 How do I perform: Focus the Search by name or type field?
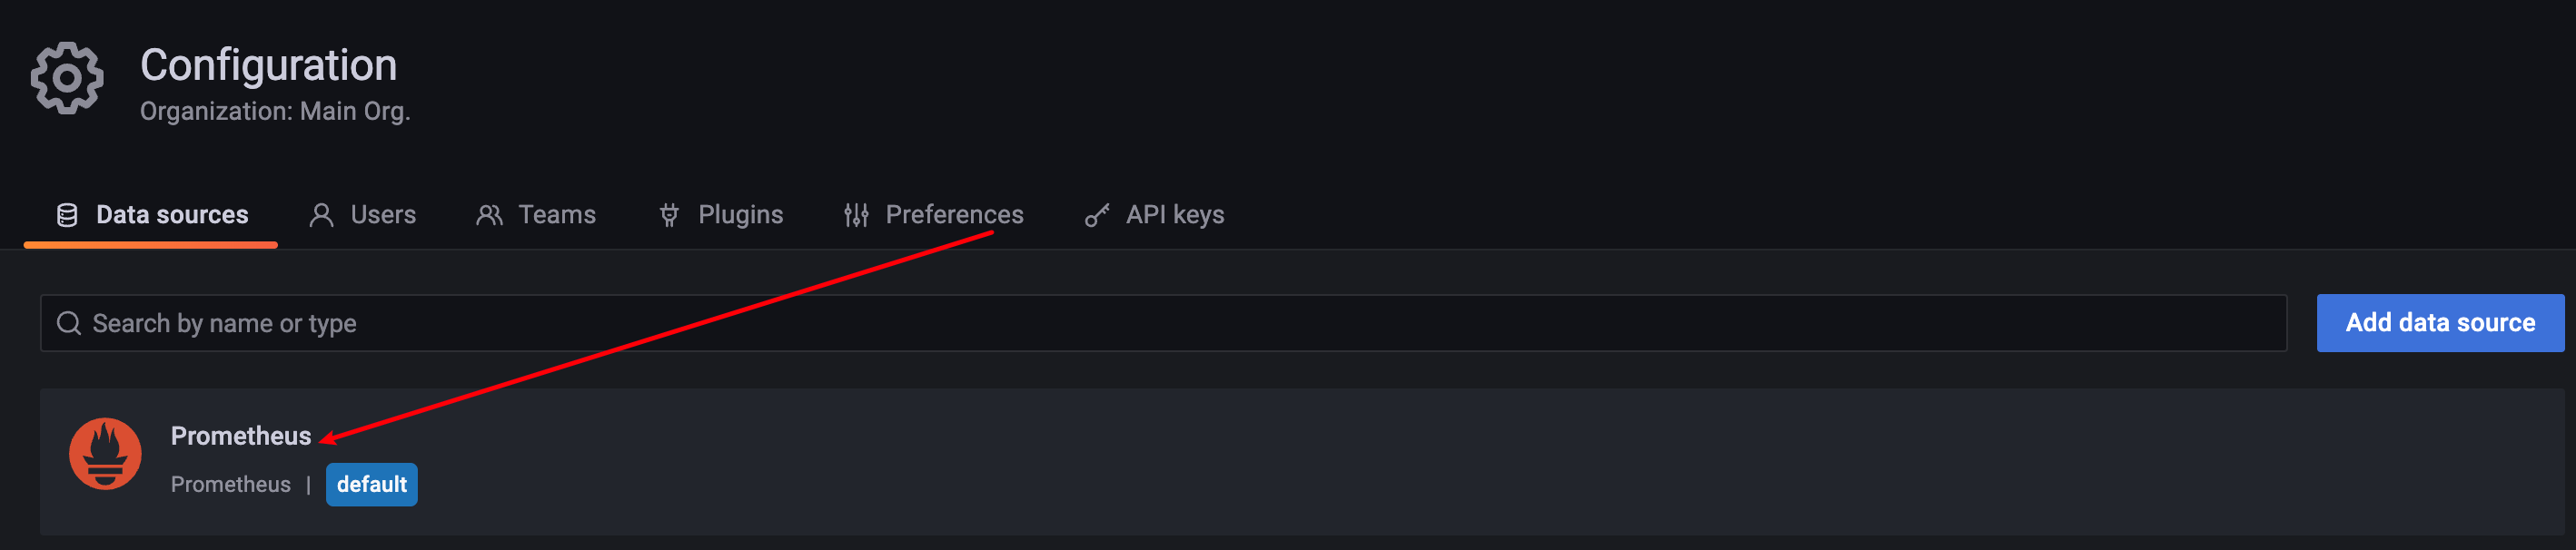click(1160, 323)
